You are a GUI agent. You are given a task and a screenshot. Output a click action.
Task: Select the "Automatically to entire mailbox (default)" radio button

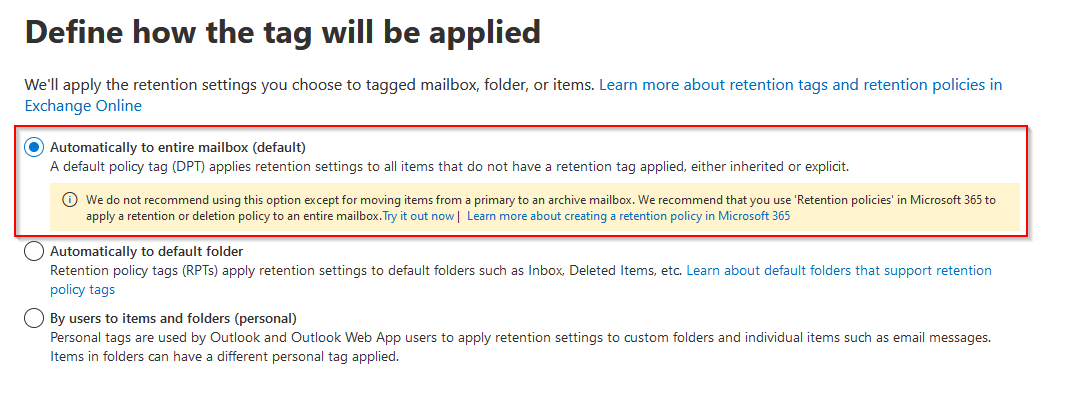(34, 147)
